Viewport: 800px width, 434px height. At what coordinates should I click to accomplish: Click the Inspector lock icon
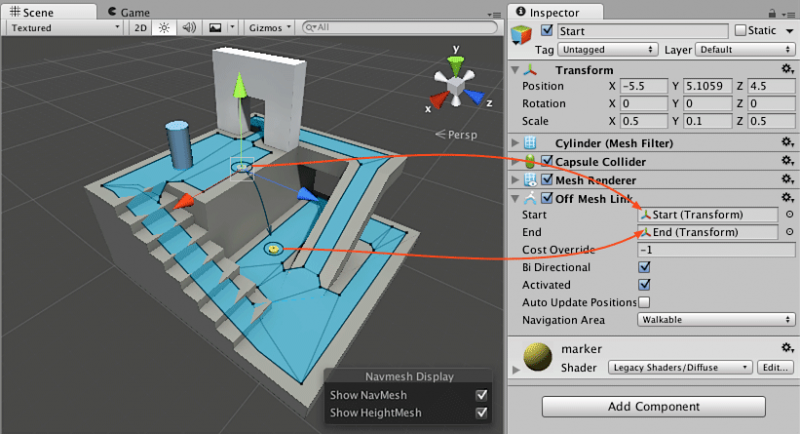pyautogui.click(x=772, y=13)
